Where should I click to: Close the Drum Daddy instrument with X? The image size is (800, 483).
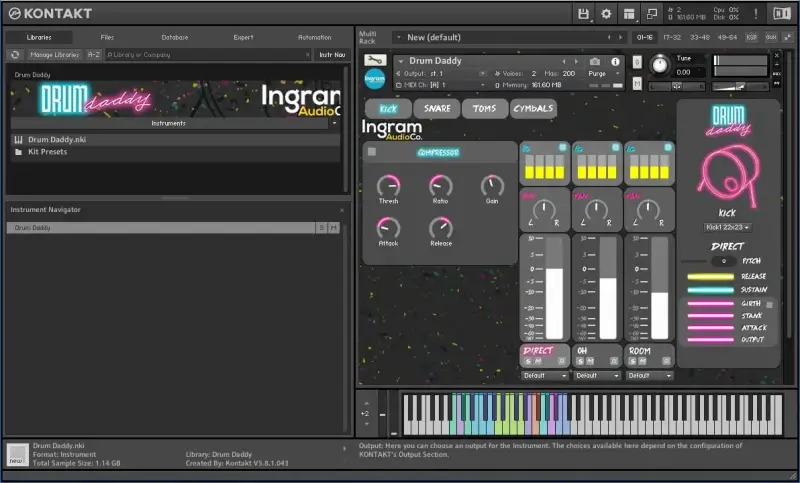(777, 55)
